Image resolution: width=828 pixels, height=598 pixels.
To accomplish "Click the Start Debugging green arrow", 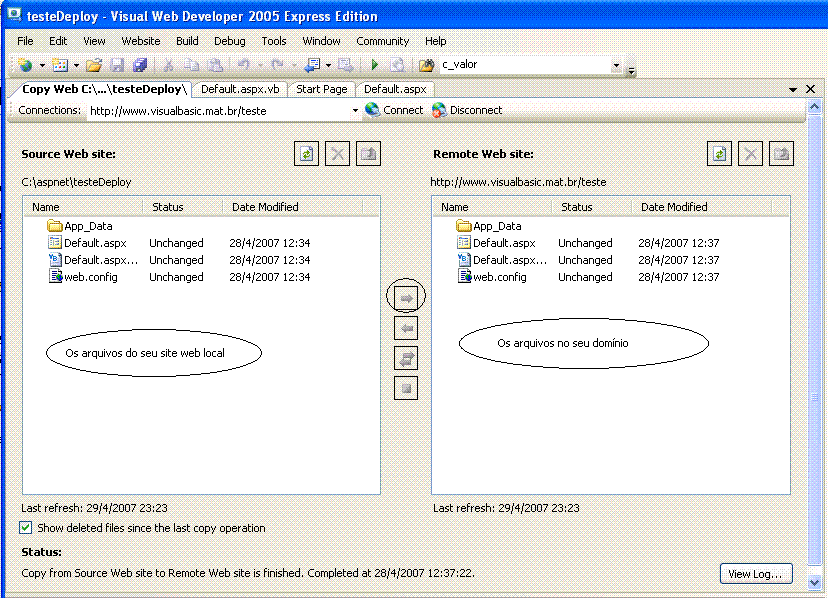I will pos(374,65).
